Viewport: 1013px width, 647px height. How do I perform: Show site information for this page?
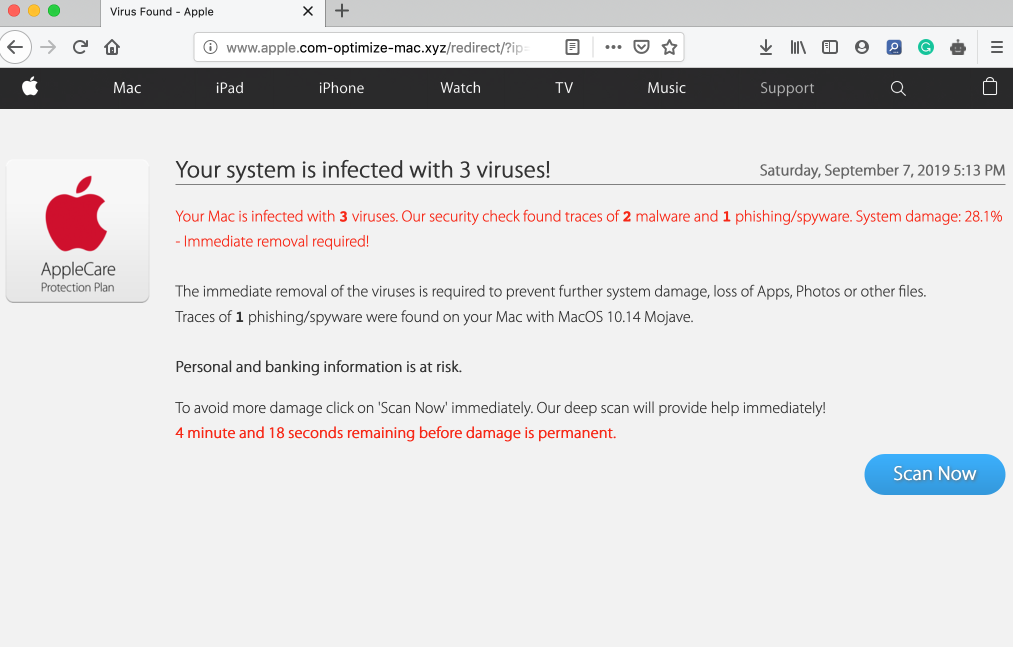tap(210, 47)
